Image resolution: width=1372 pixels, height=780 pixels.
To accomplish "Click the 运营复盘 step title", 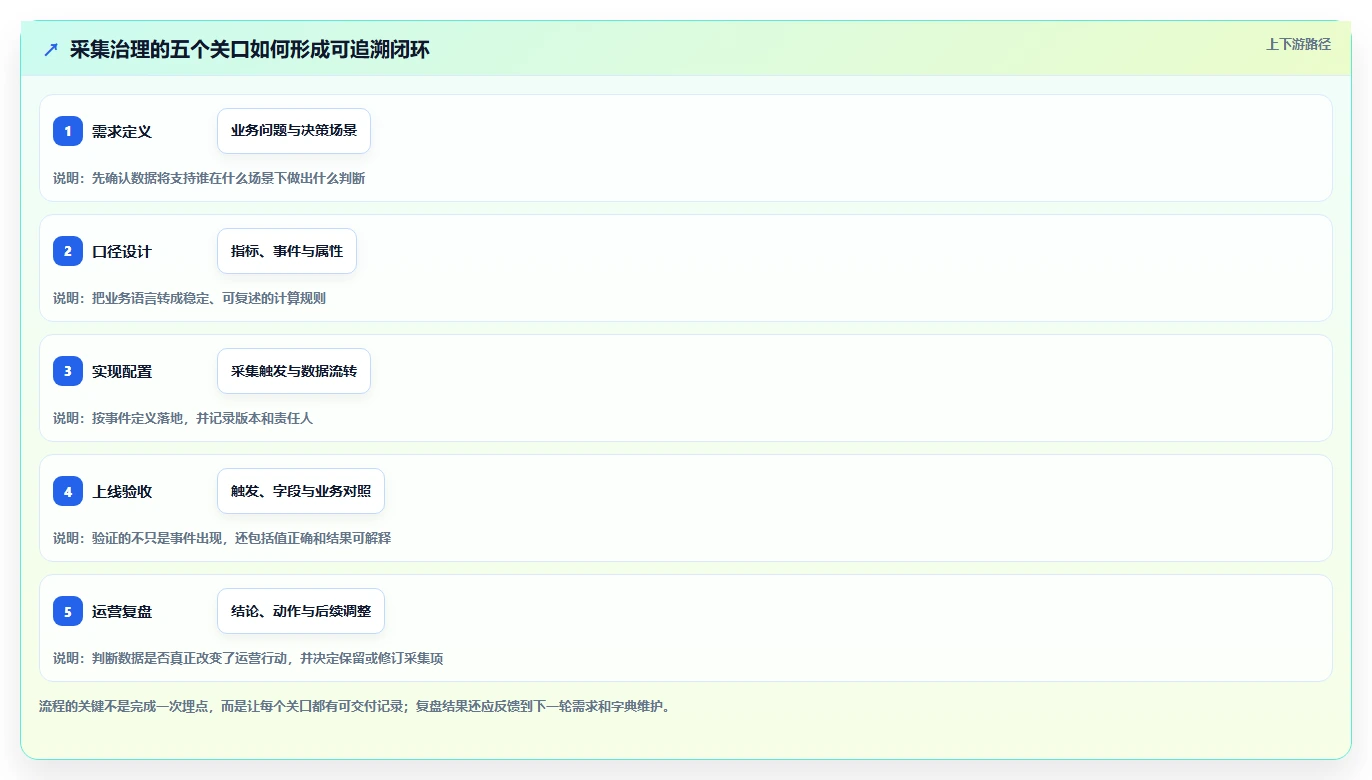I will (122, 612).
